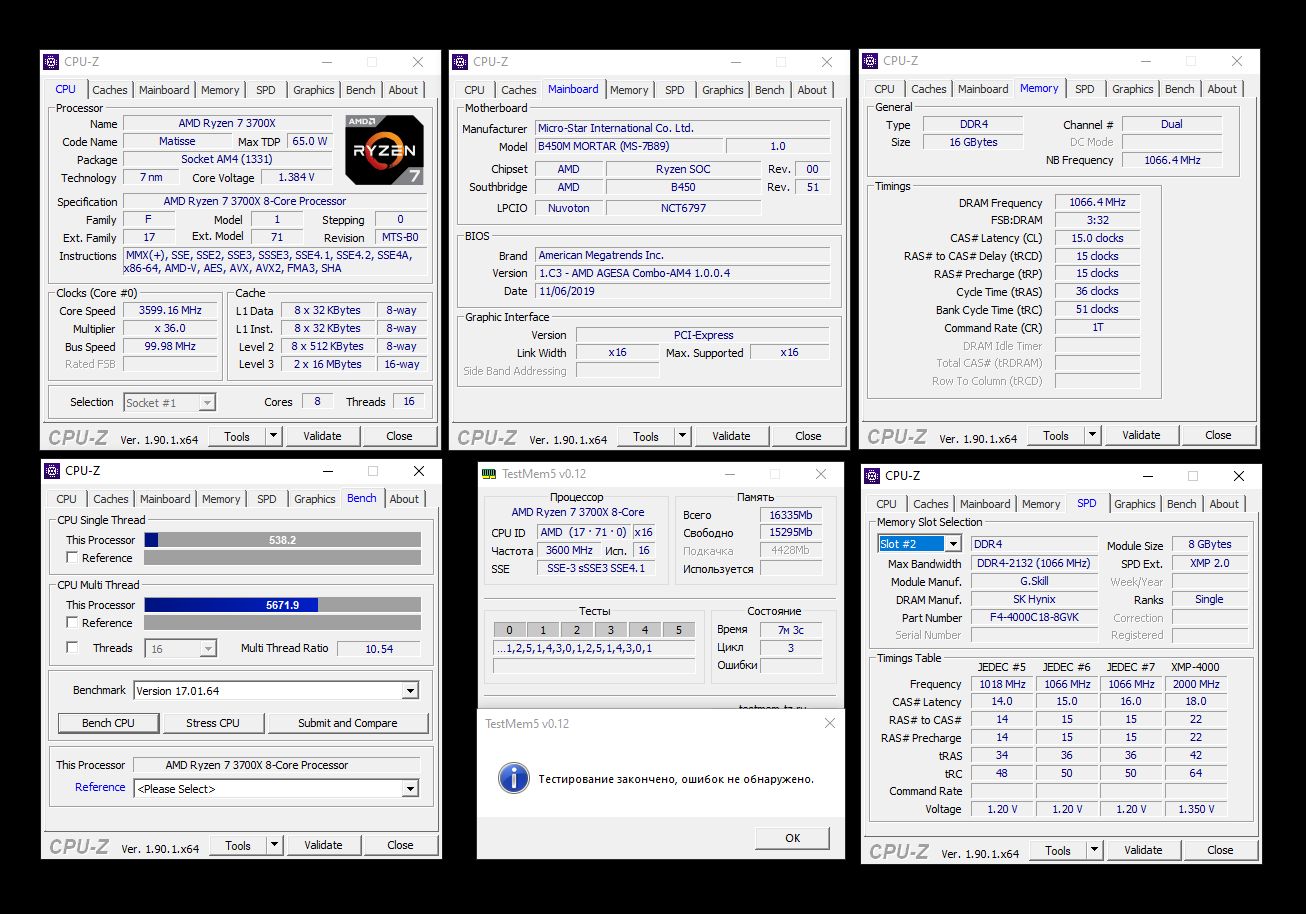This screenshot has height=914, width=1306.
Task: Click the Bench CPU button
Action: [x=108, y=723]
